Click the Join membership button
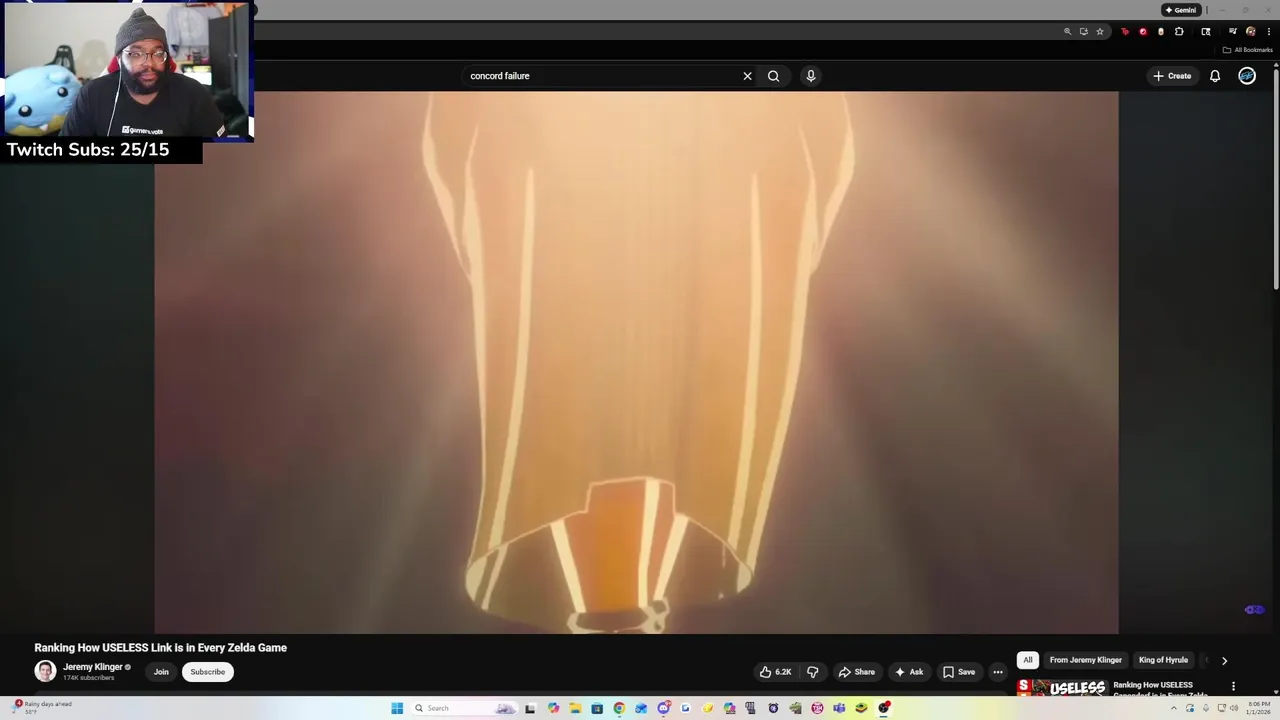This screenshot has width=1280, height=720. pos(161,672)
